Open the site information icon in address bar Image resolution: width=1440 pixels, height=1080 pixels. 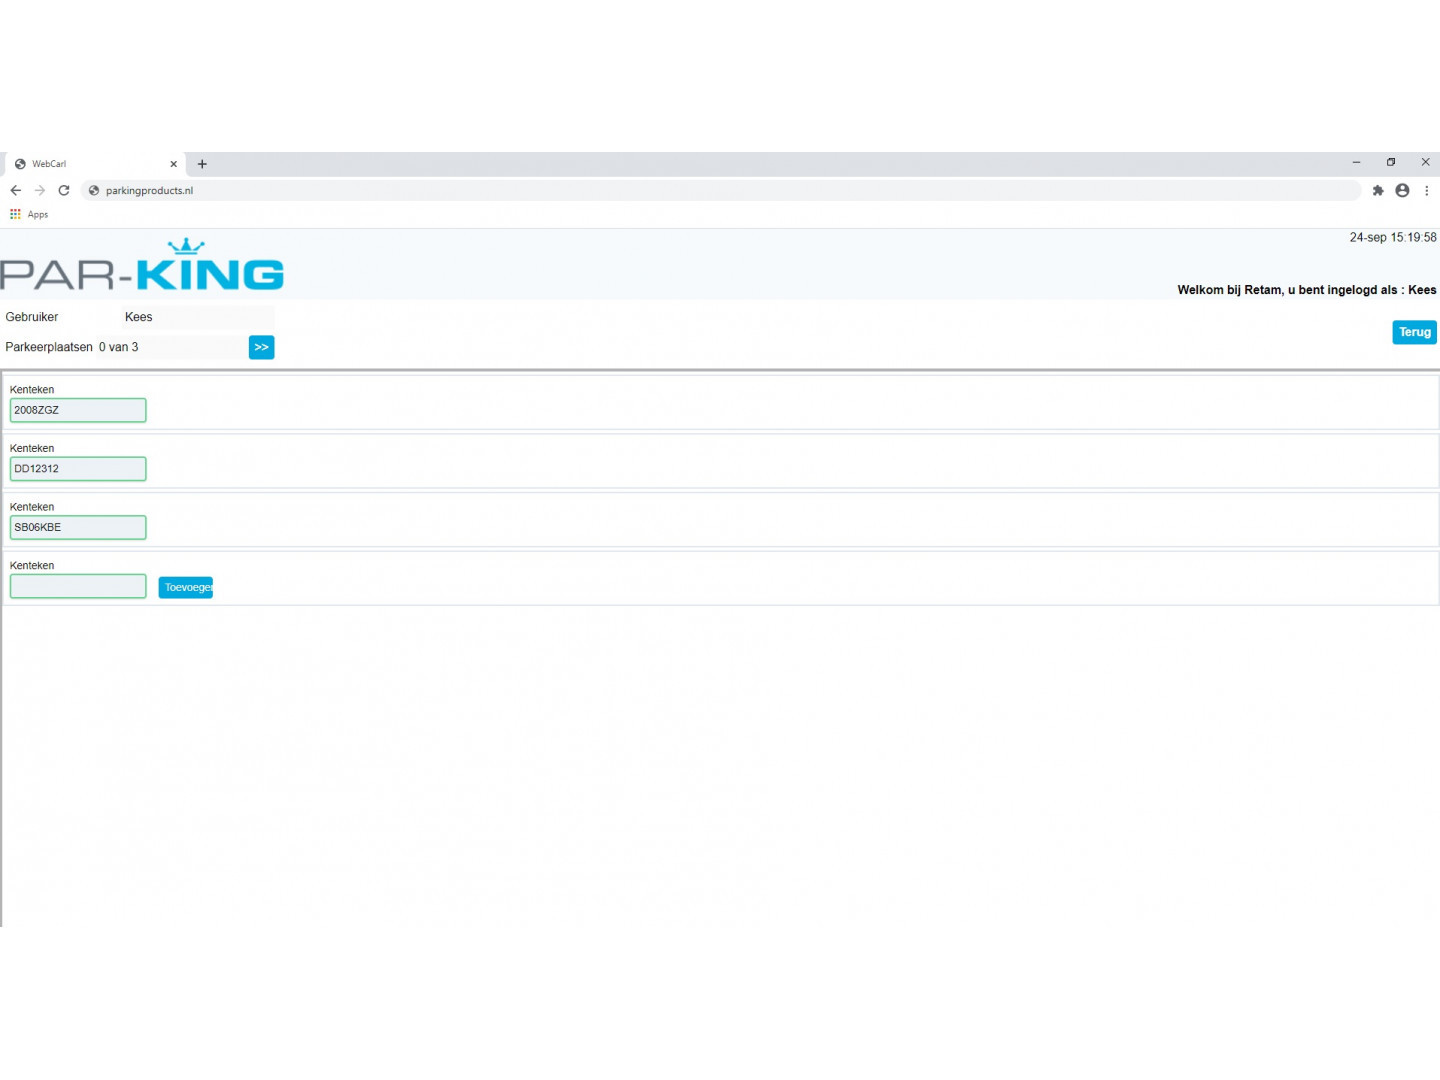94,190
